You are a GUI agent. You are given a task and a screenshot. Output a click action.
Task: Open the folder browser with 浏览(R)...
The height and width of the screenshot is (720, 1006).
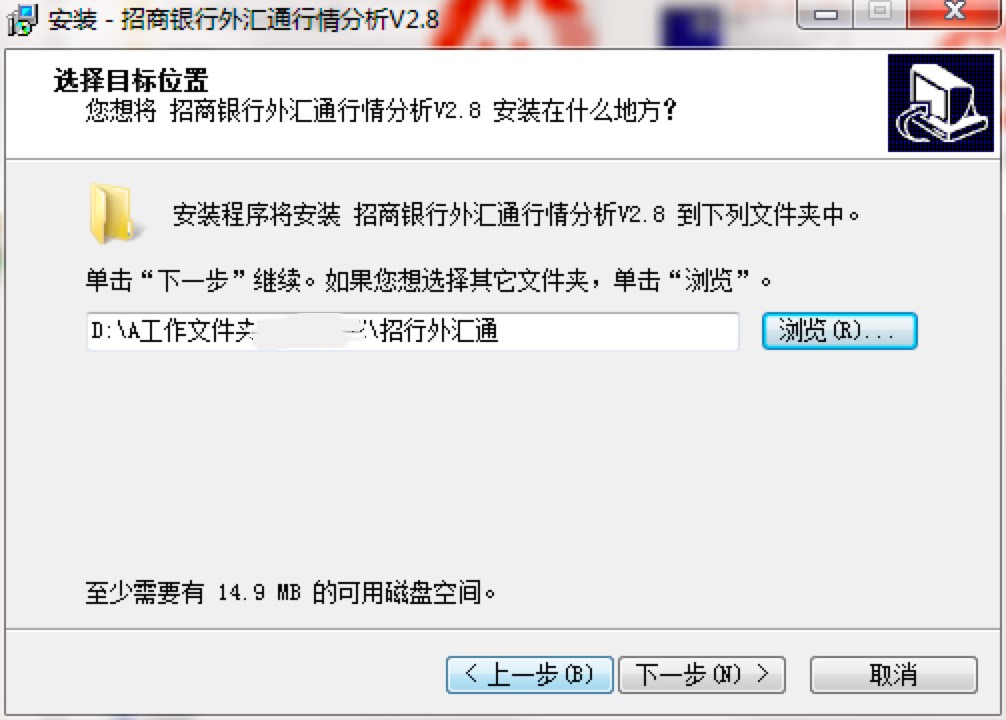click(x=839, y=331)
